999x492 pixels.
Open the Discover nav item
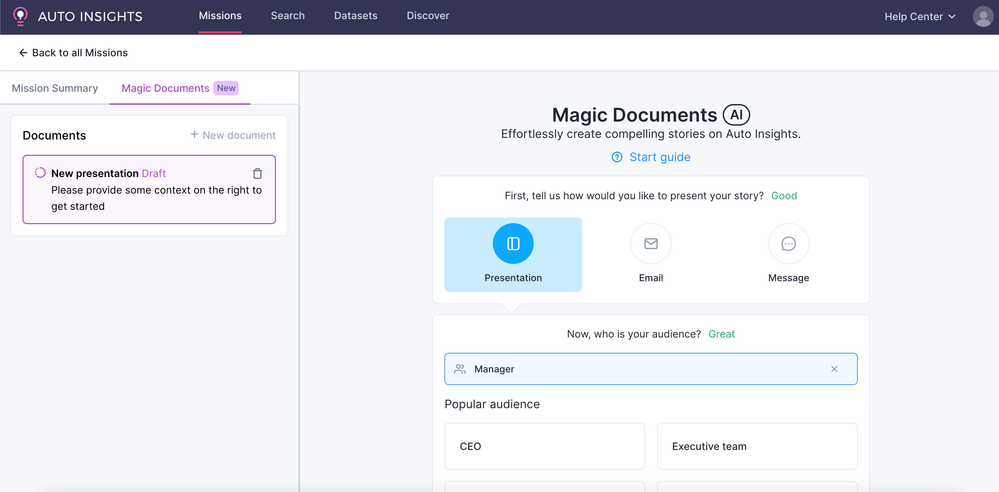pos(428,16)
